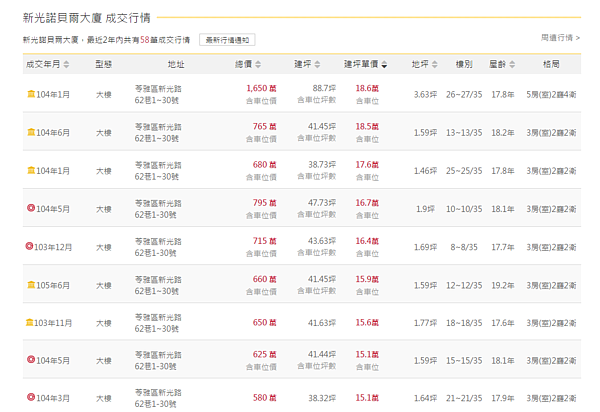
Task: Select the 765 萬 total price
Action: tap(264, 127)
